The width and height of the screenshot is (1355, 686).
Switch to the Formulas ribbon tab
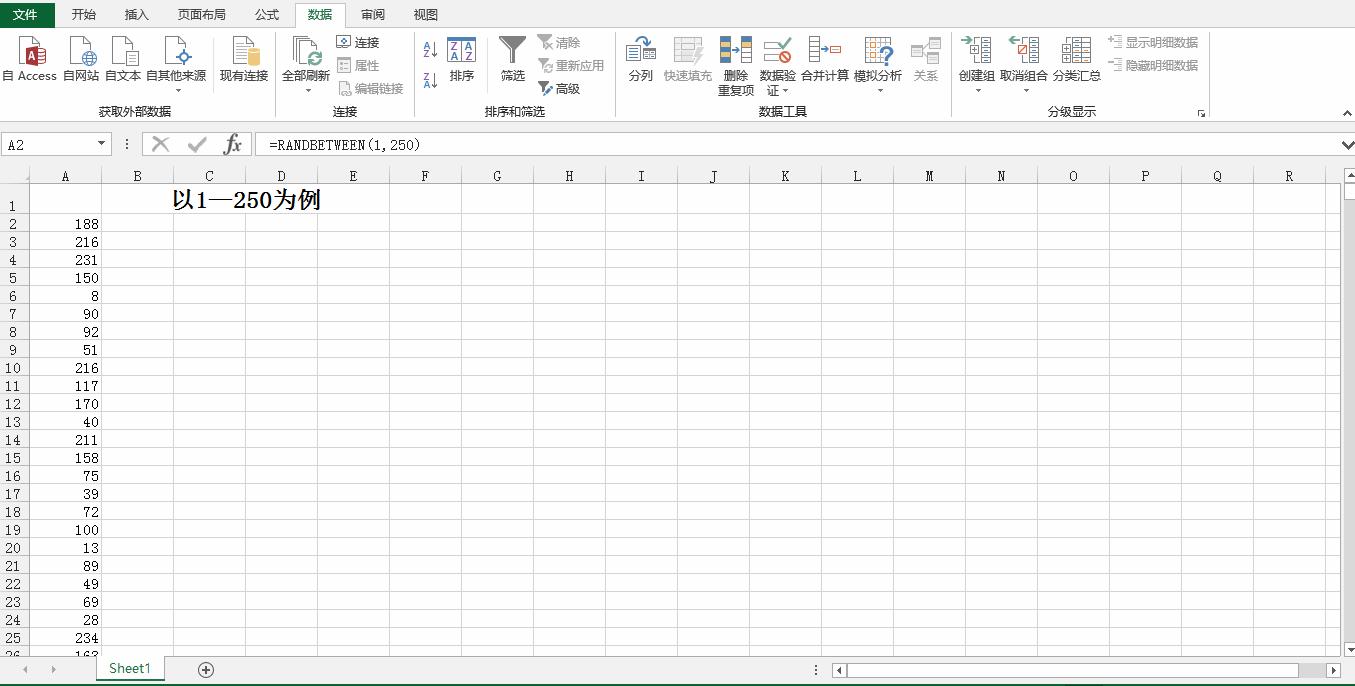point(266,14)
